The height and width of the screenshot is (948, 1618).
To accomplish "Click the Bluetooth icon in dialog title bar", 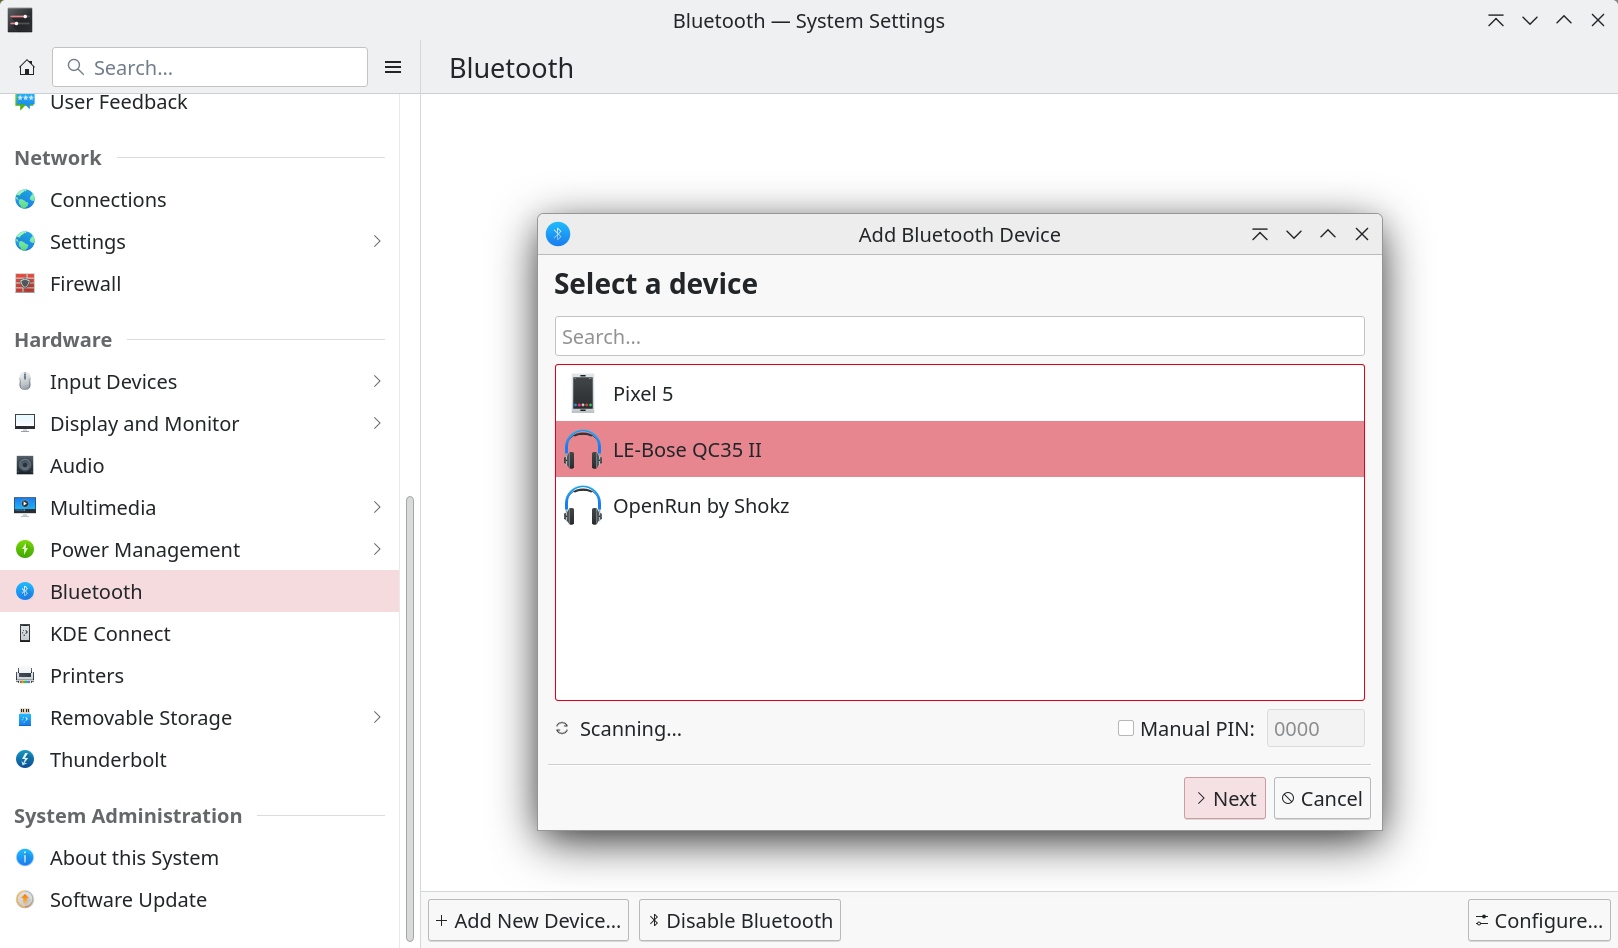I will coord(558,234).
